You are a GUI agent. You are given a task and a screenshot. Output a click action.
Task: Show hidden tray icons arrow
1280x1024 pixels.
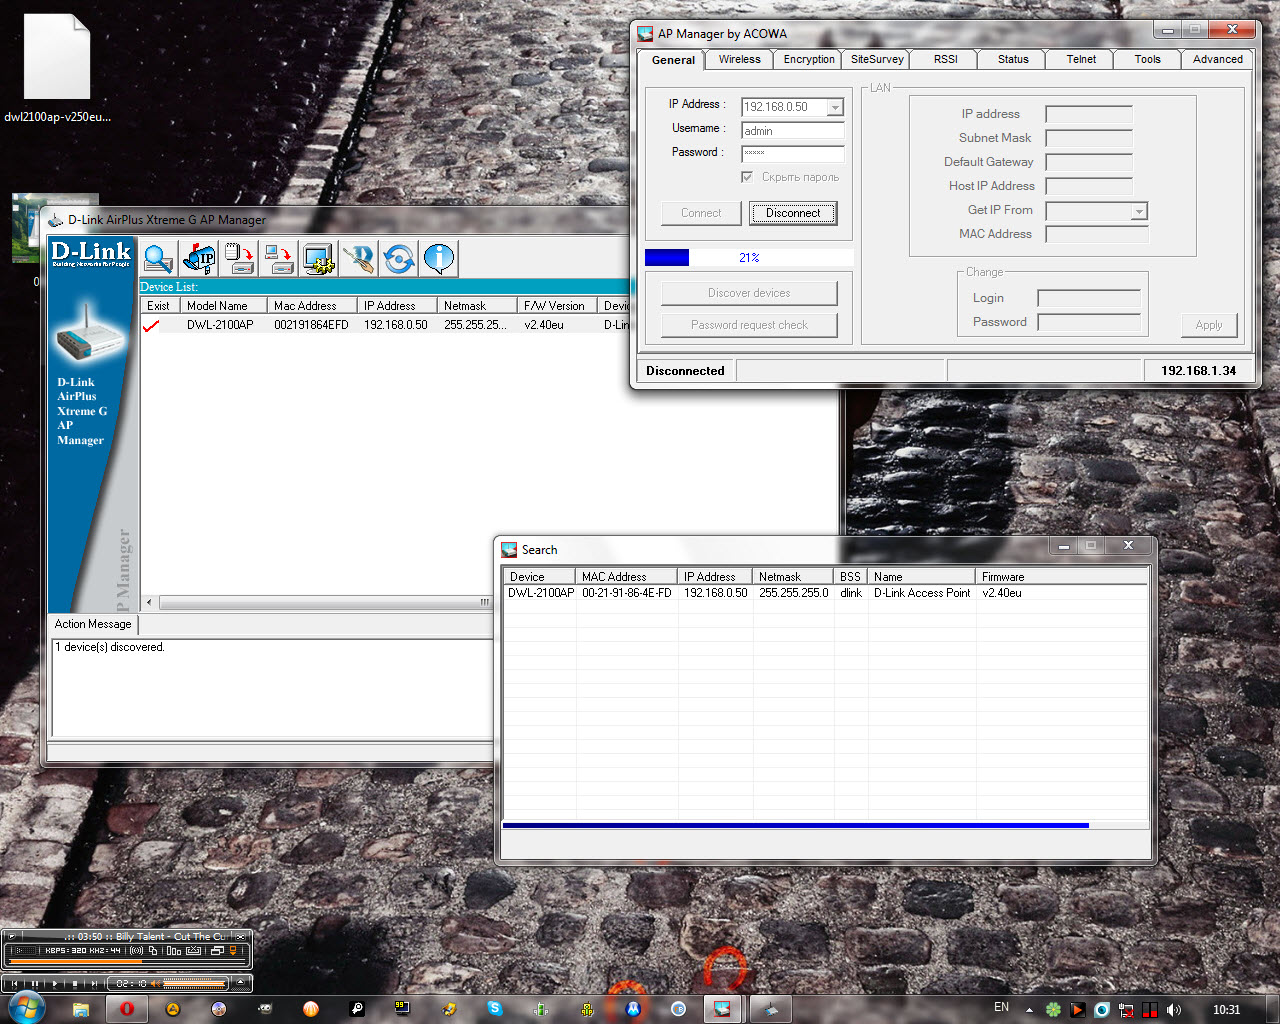click(1029, 1010)
